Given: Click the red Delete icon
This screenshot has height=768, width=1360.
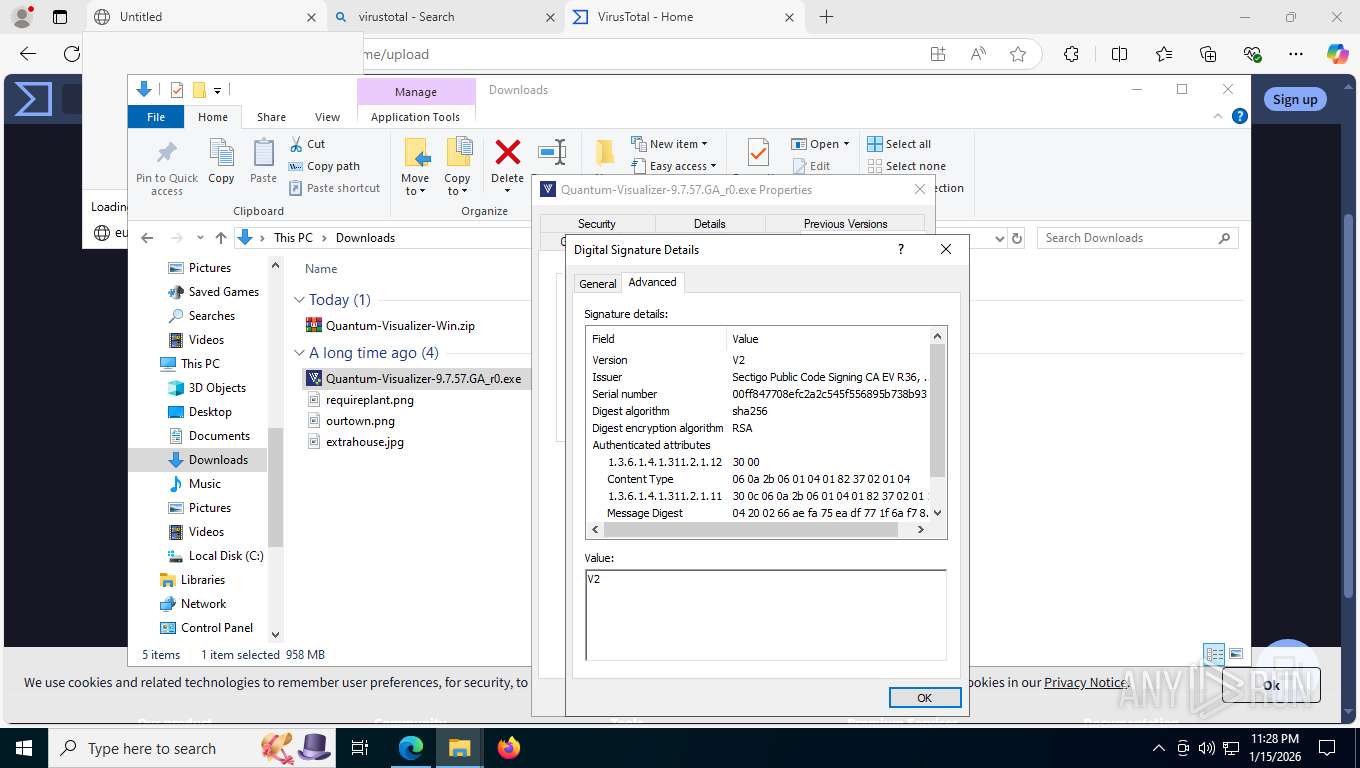Looking at the screenshot, I should click(x=508, y=152).
